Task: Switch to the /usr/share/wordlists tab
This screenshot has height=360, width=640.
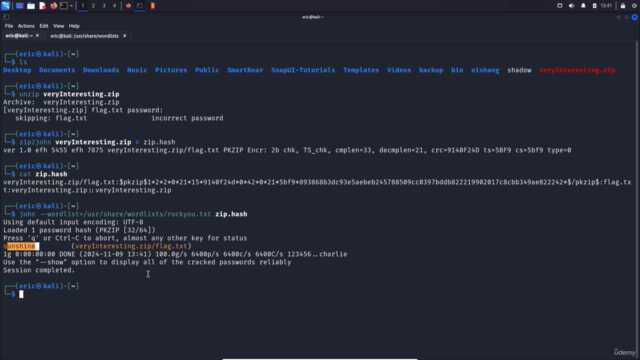Action: [x=84, y=36]
